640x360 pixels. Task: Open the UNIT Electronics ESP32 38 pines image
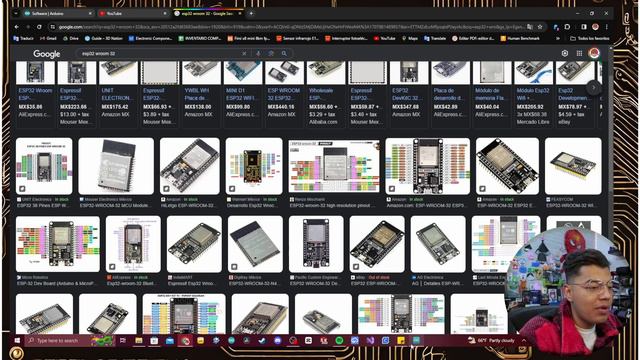pyautogui.click(x=44, y=166)
